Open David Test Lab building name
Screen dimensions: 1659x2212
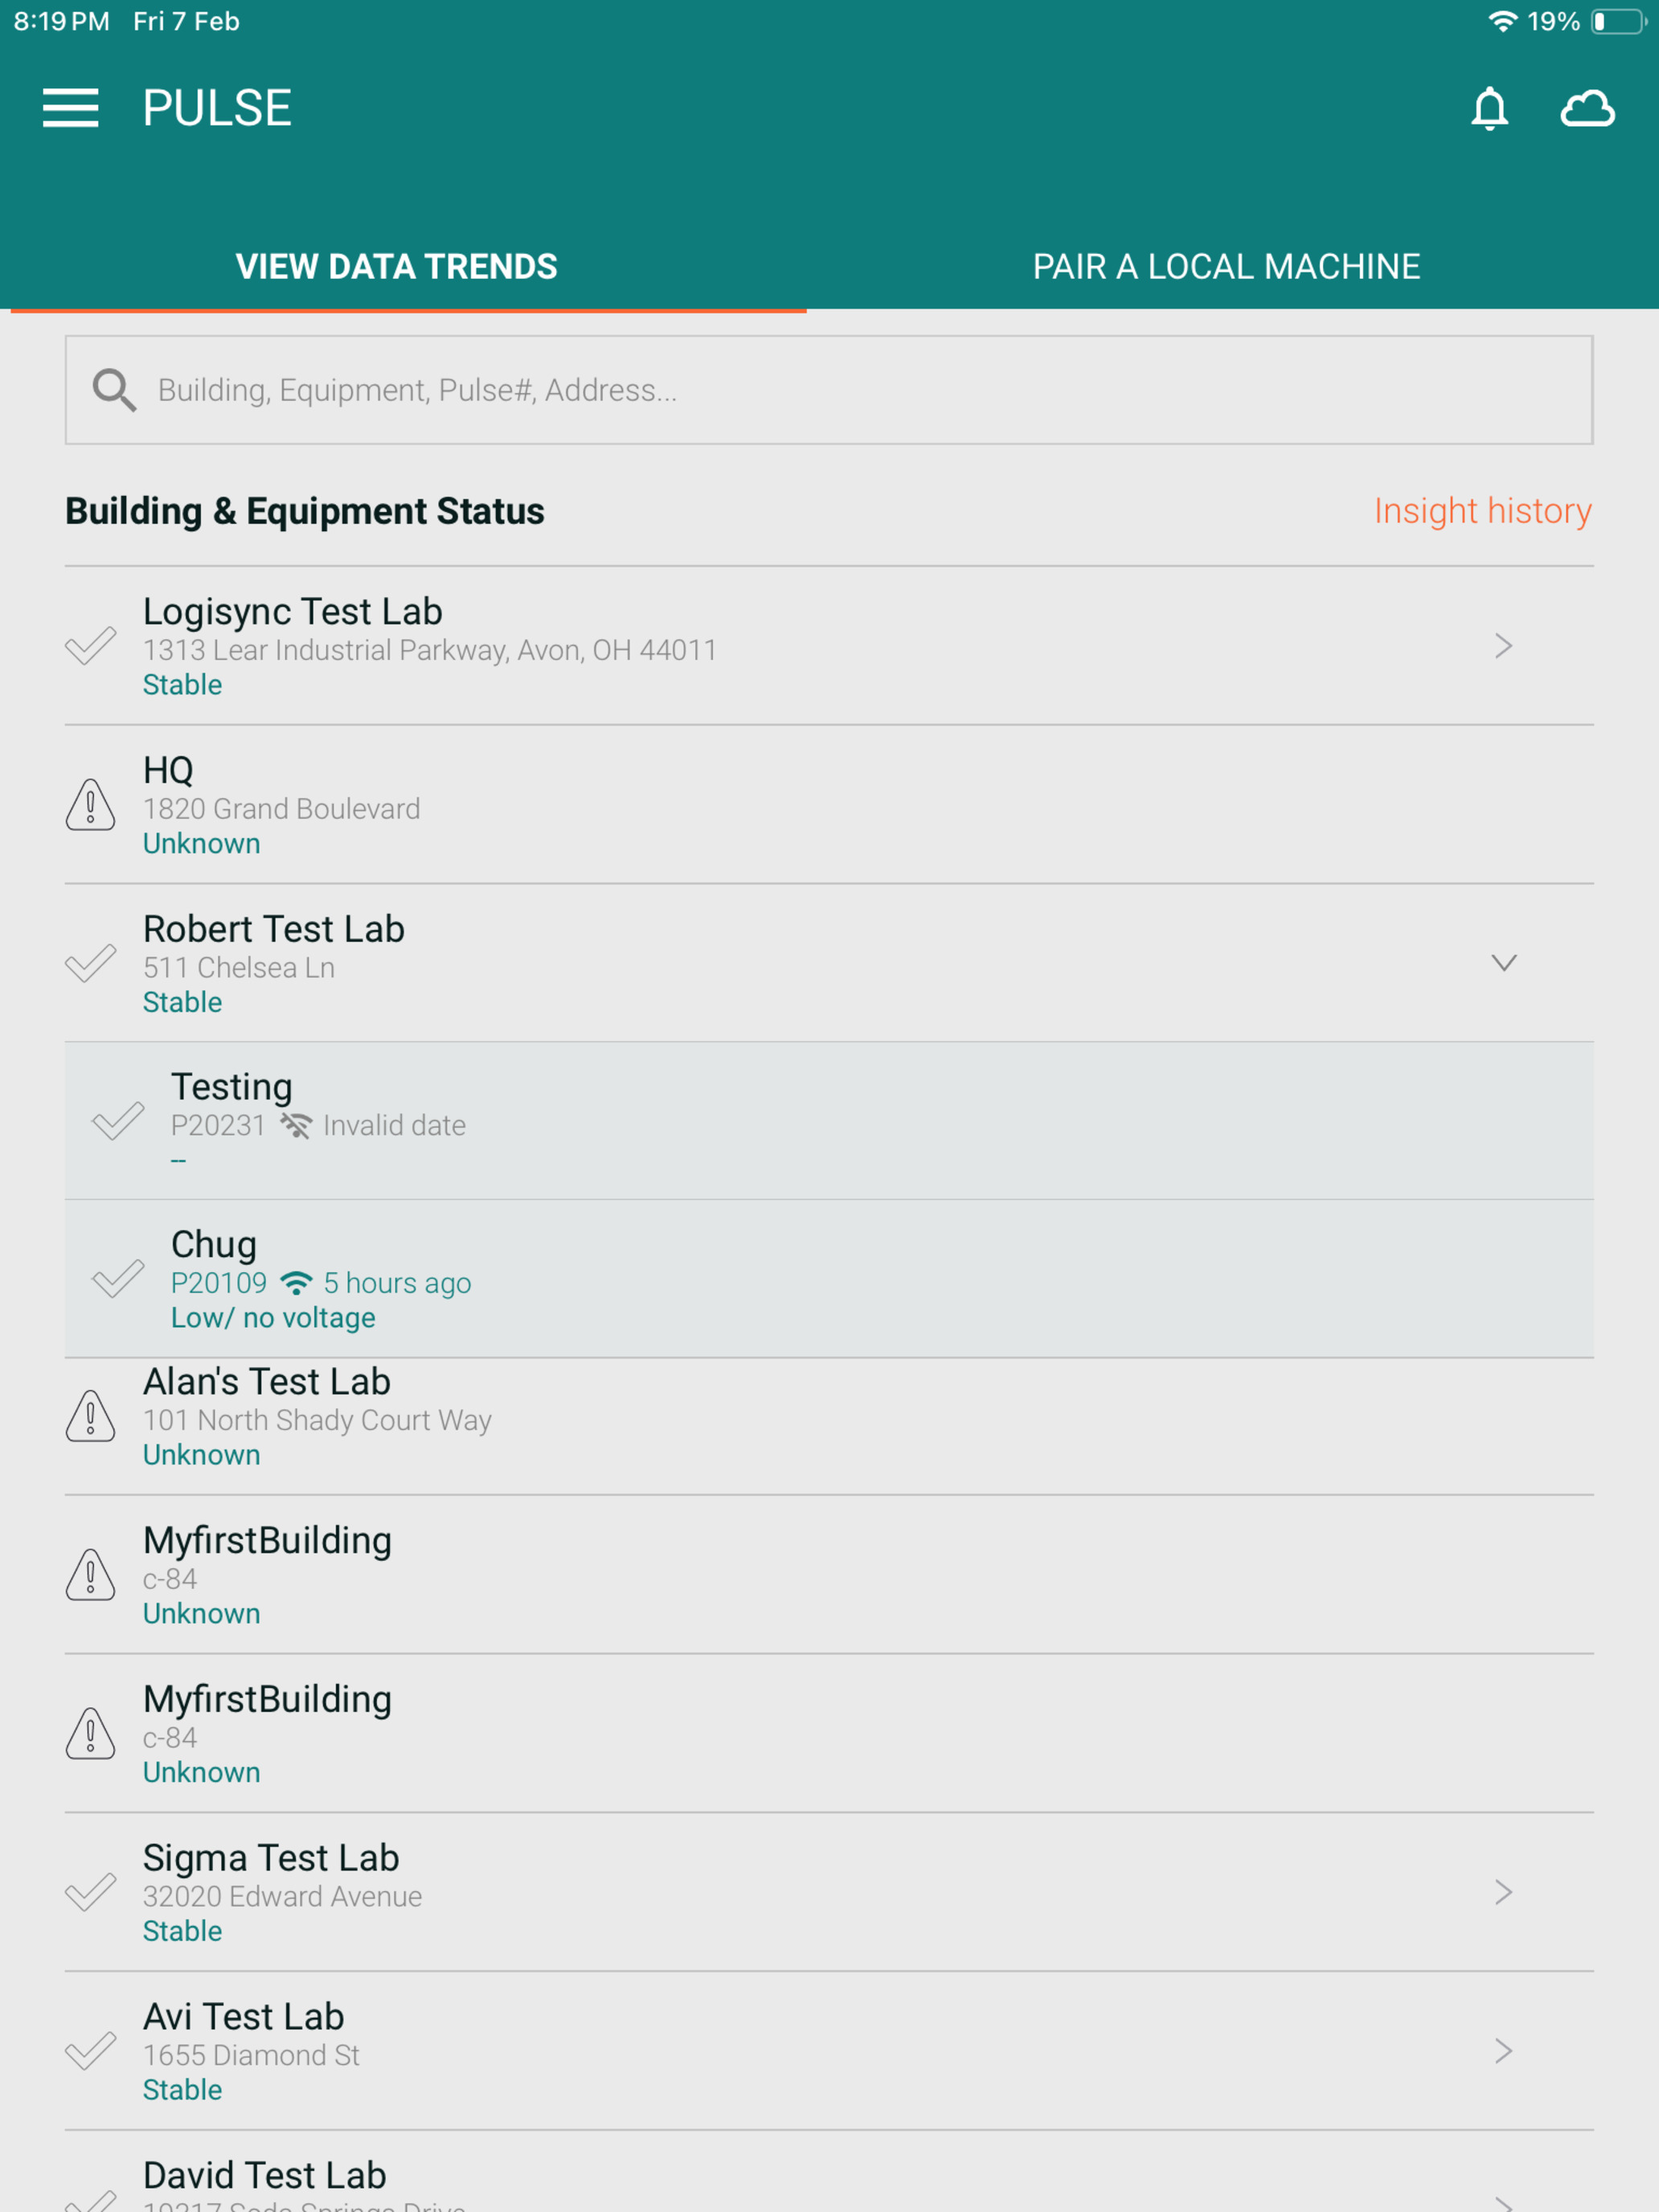pos(264,2175)
